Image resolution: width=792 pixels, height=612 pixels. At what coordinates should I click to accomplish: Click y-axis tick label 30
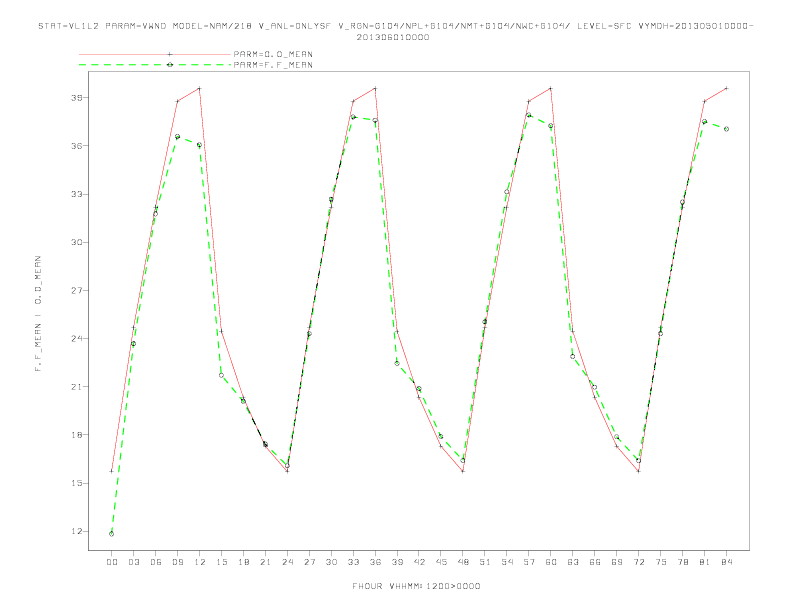pyautogui.click(x=77, y=242)
